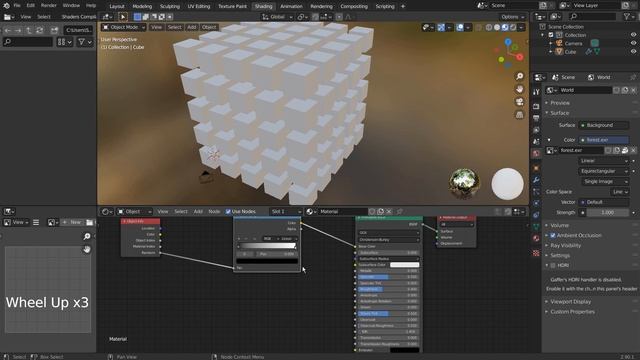Open the outliner filter dropdown

629,17
